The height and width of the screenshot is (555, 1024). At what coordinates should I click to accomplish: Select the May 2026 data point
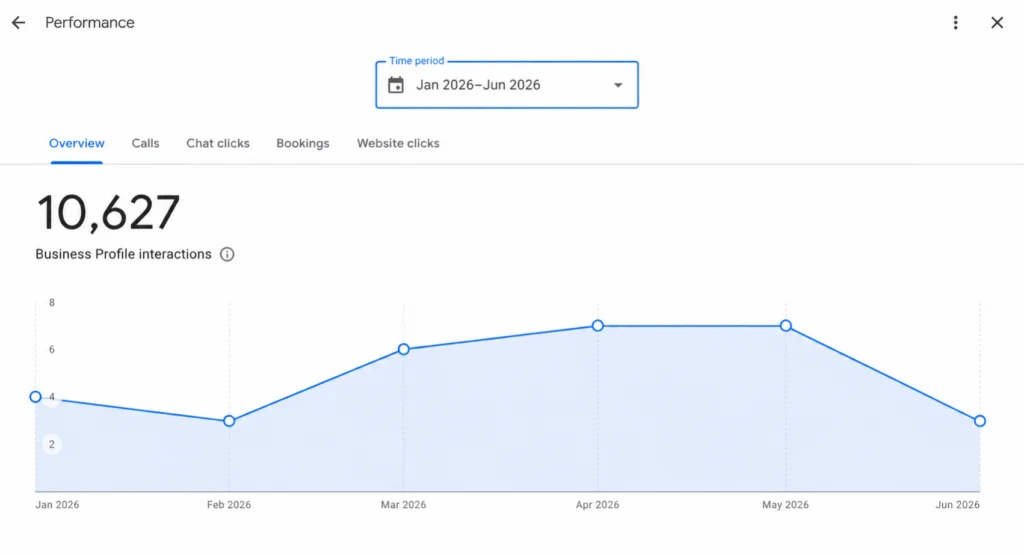tap(786, 326)
